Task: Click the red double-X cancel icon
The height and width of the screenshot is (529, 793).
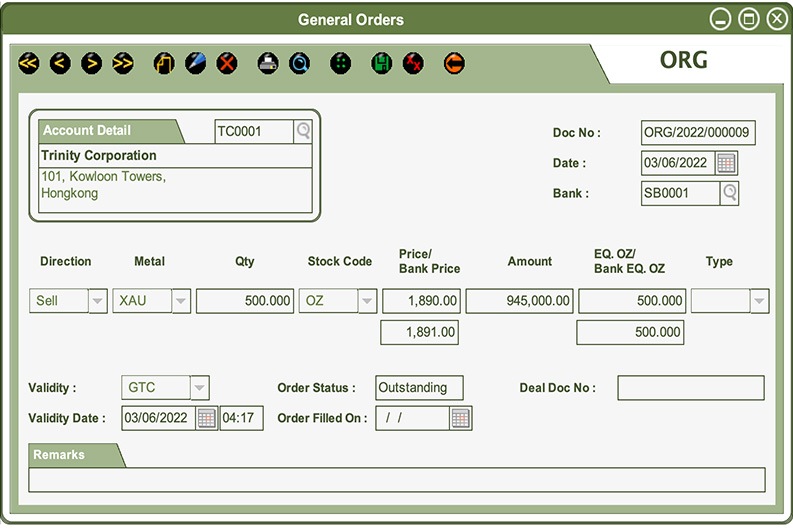Action: click(413, 64)
